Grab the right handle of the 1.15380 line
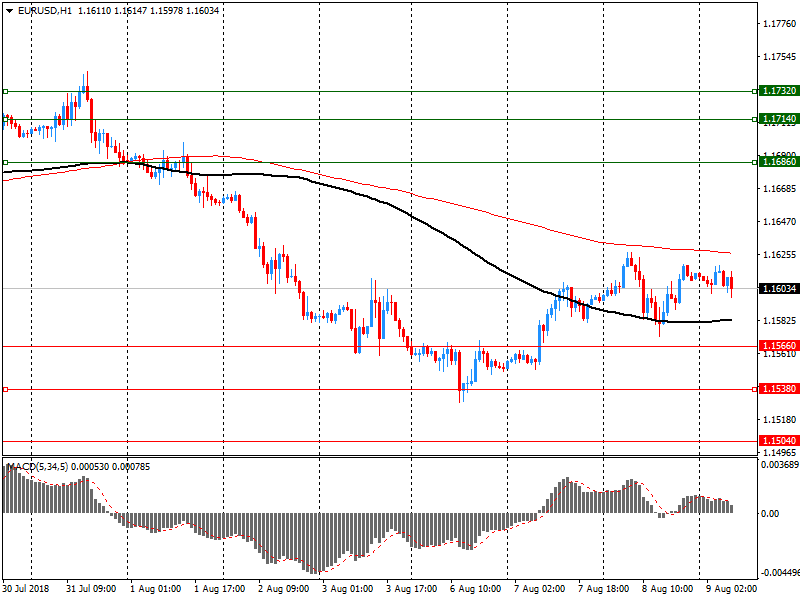This screenshot has width=800, height=600. tap(755, 389)
